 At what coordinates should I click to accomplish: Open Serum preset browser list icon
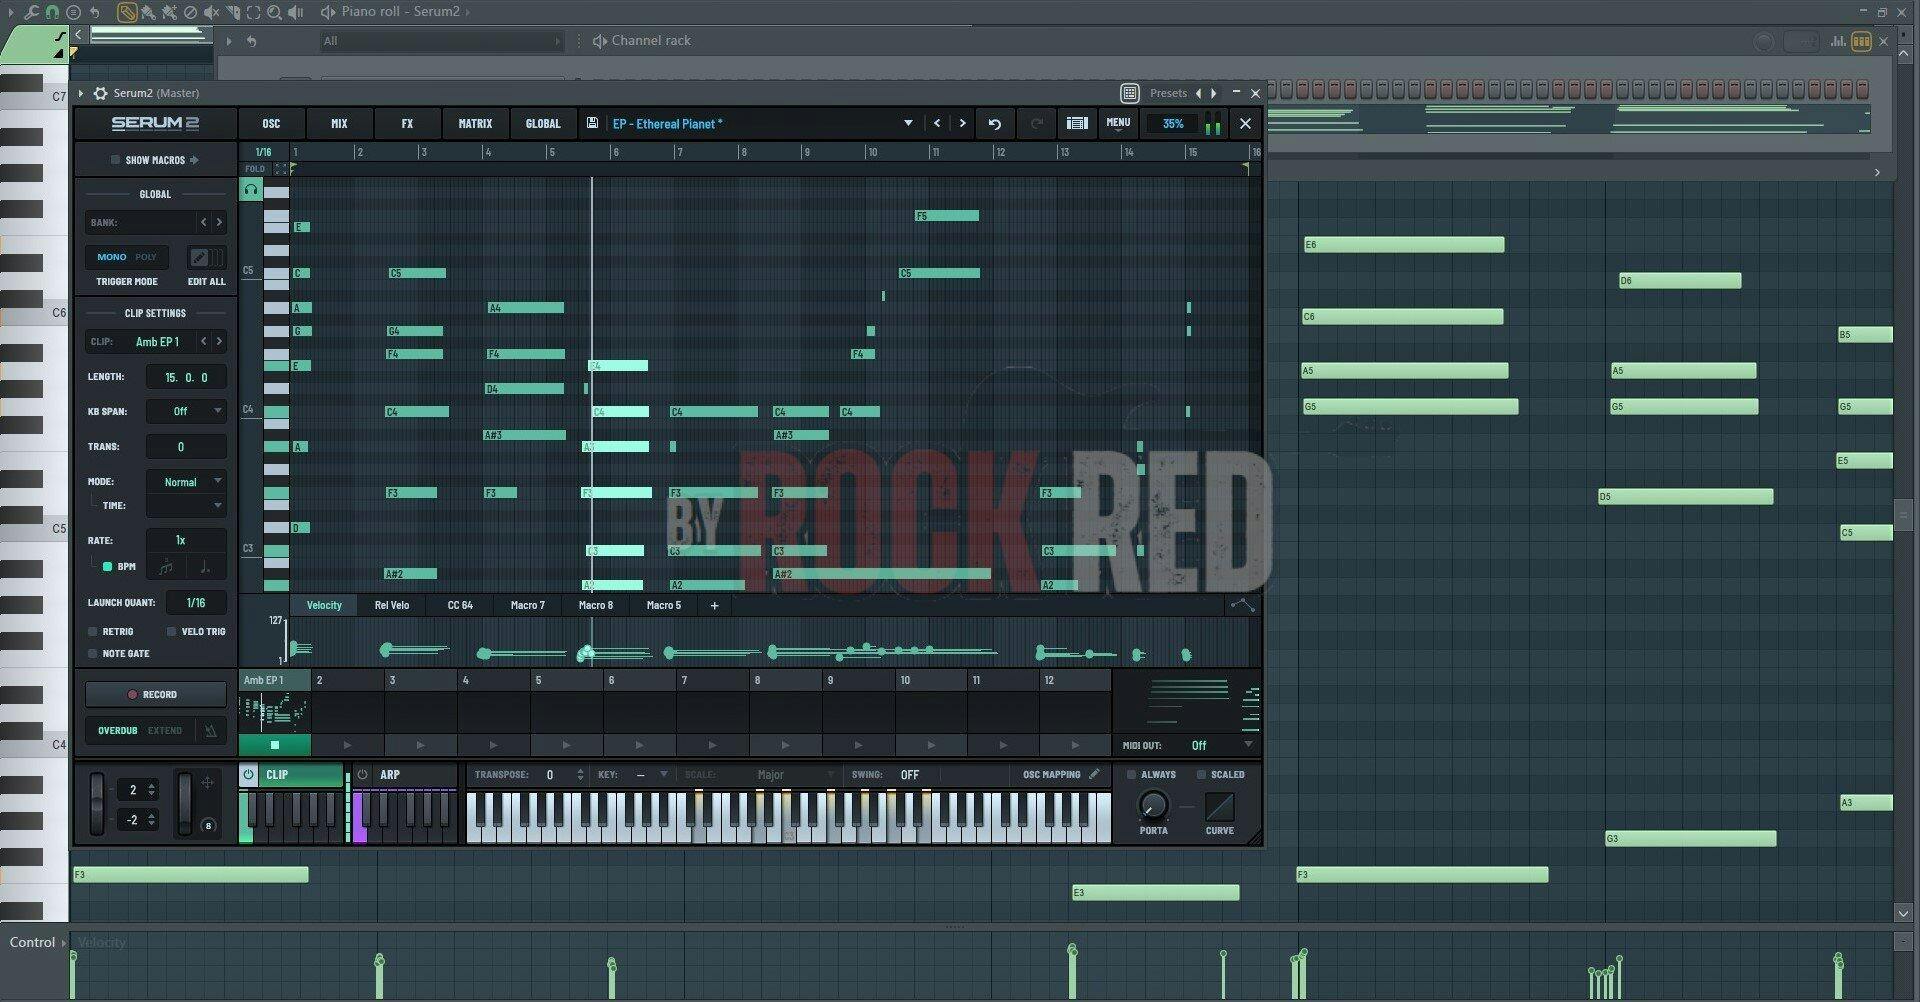coord(1077,124)
